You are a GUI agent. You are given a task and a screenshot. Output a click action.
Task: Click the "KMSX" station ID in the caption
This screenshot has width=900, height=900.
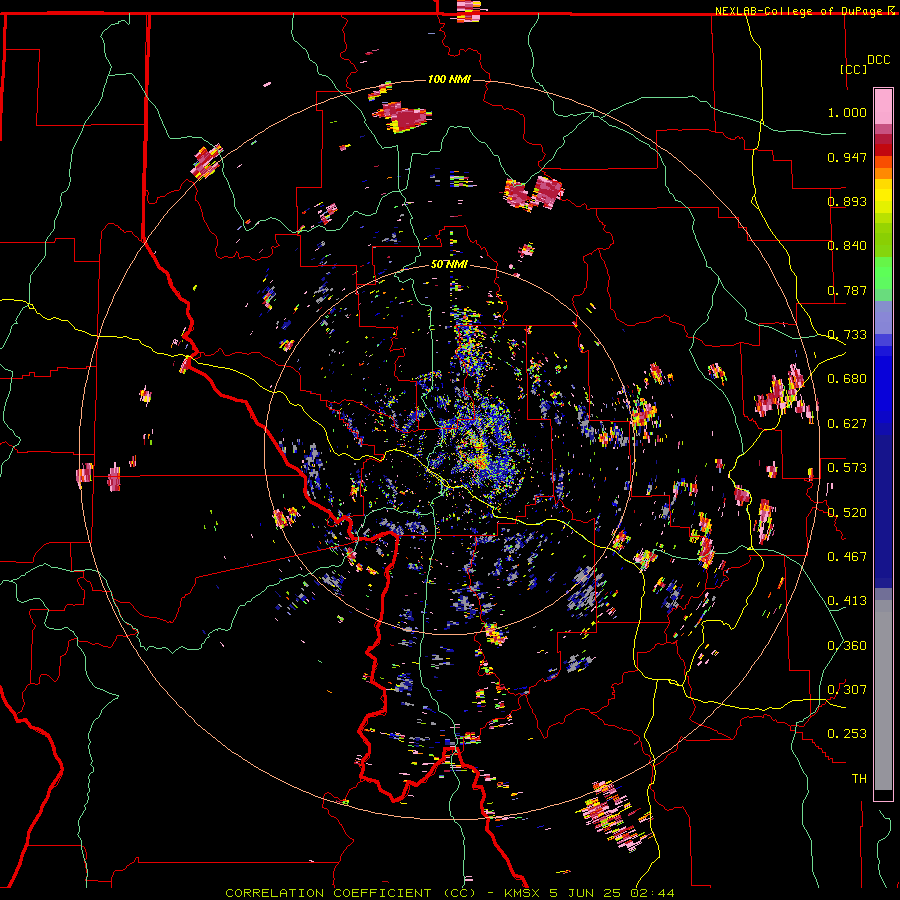(523, 893)
